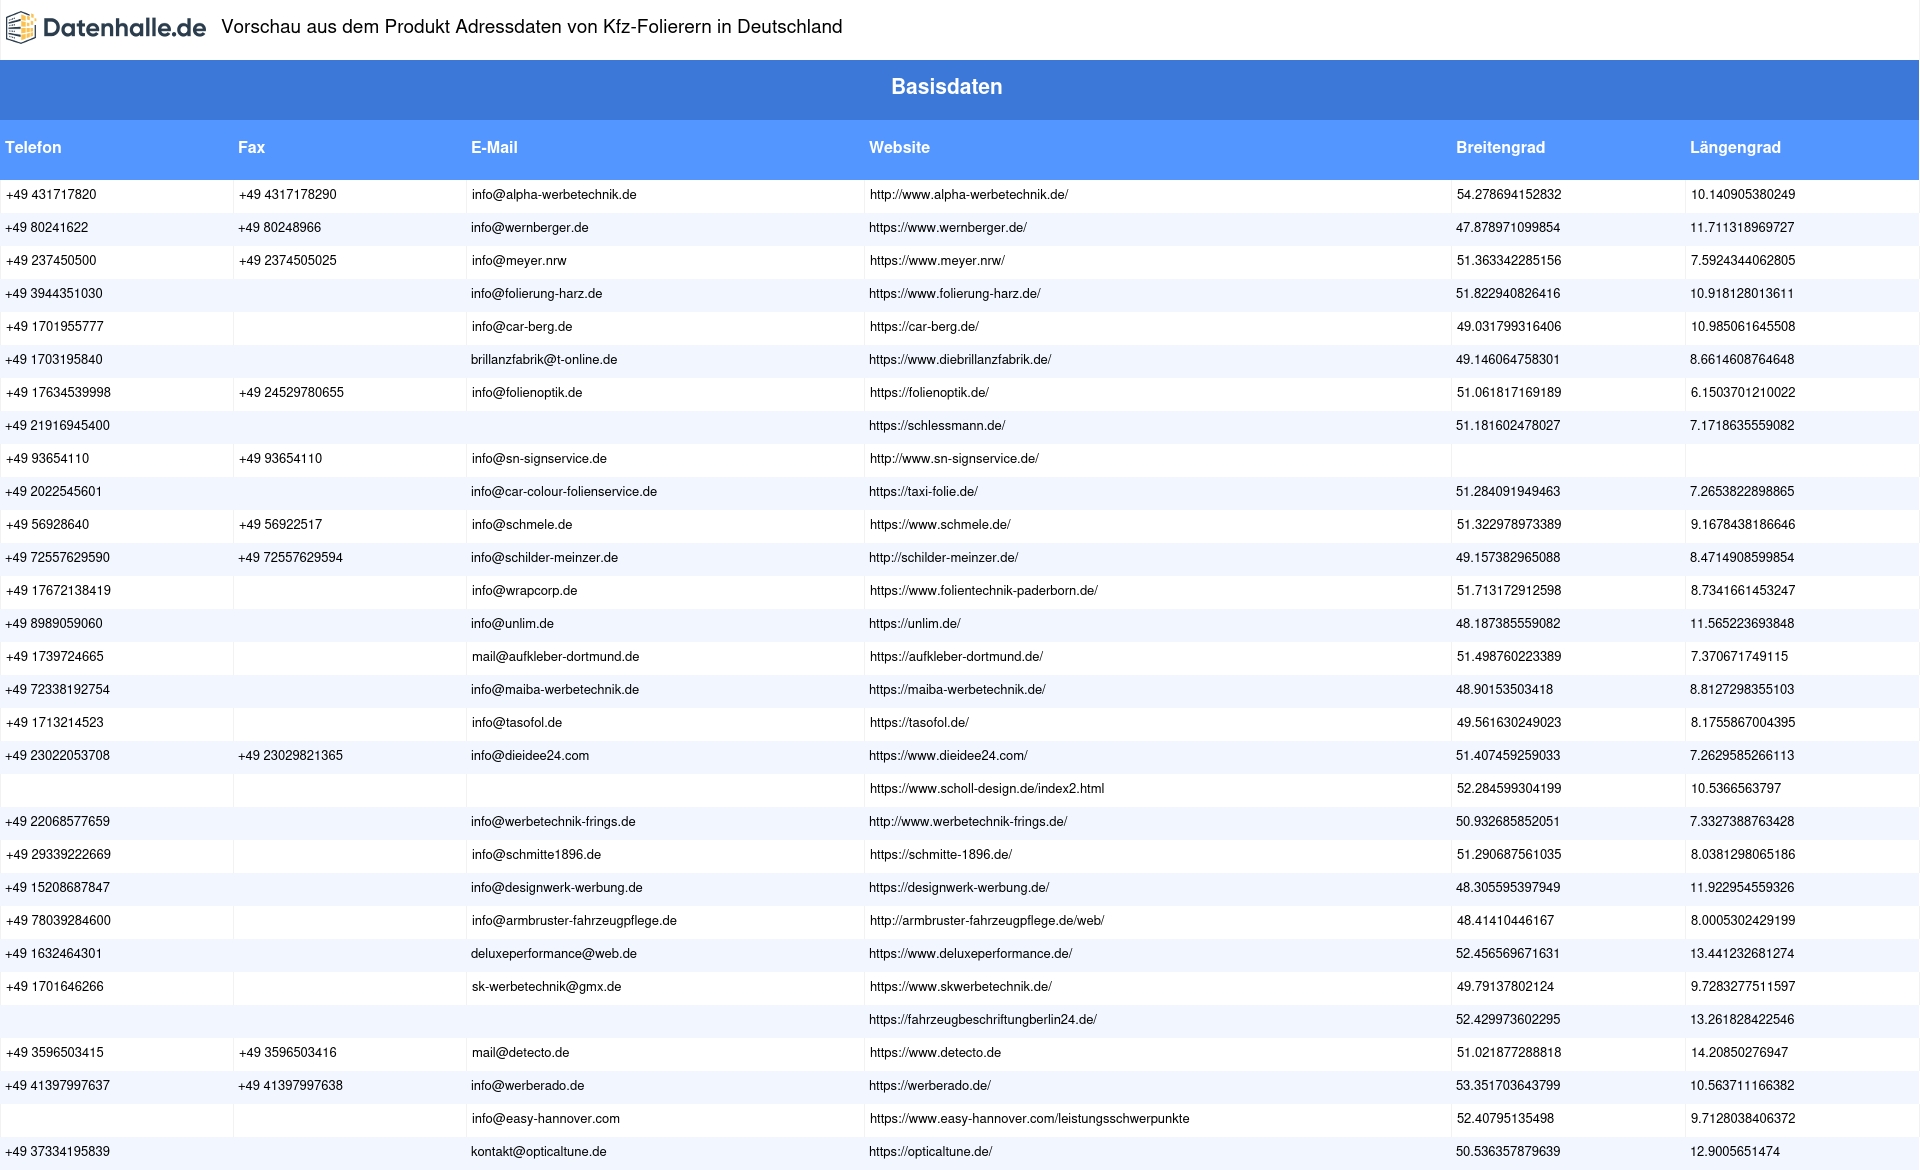Screen dimensions: 1920x1170
Task: Select phone number +49 15208687847
Action: (x=58, y=888)
